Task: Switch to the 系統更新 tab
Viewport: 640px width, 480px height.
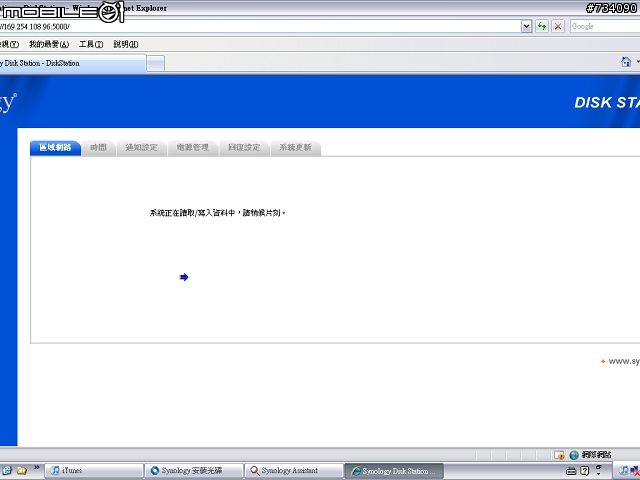Action: click(x=295, y=148)
